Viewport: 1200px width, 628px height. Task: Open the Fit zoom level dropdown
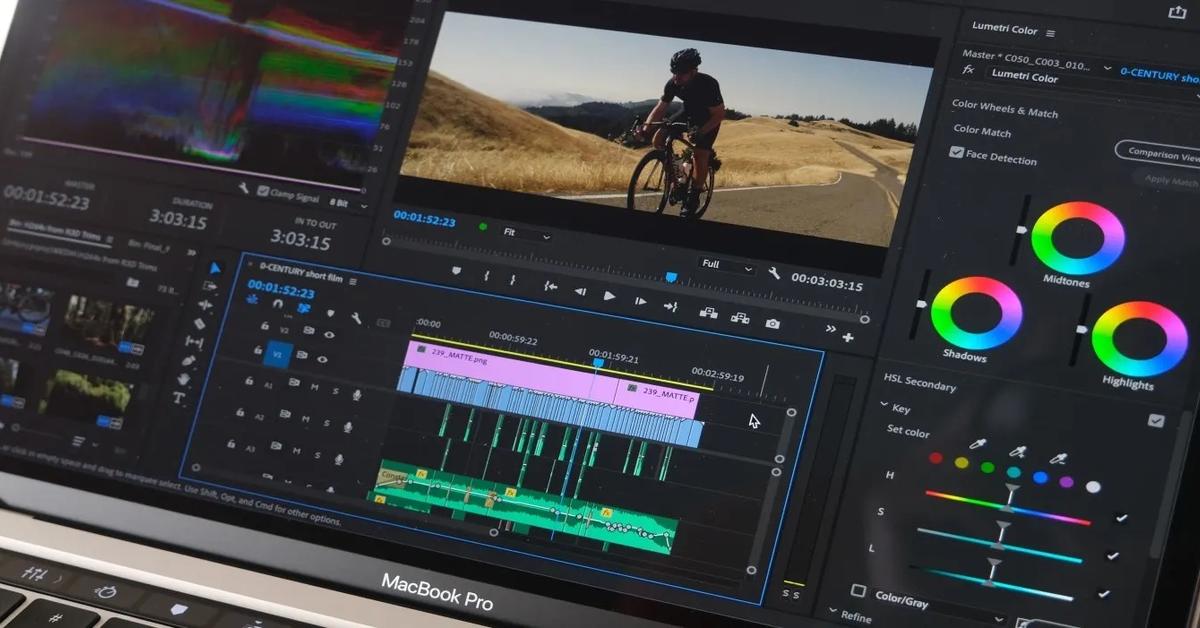526,234
